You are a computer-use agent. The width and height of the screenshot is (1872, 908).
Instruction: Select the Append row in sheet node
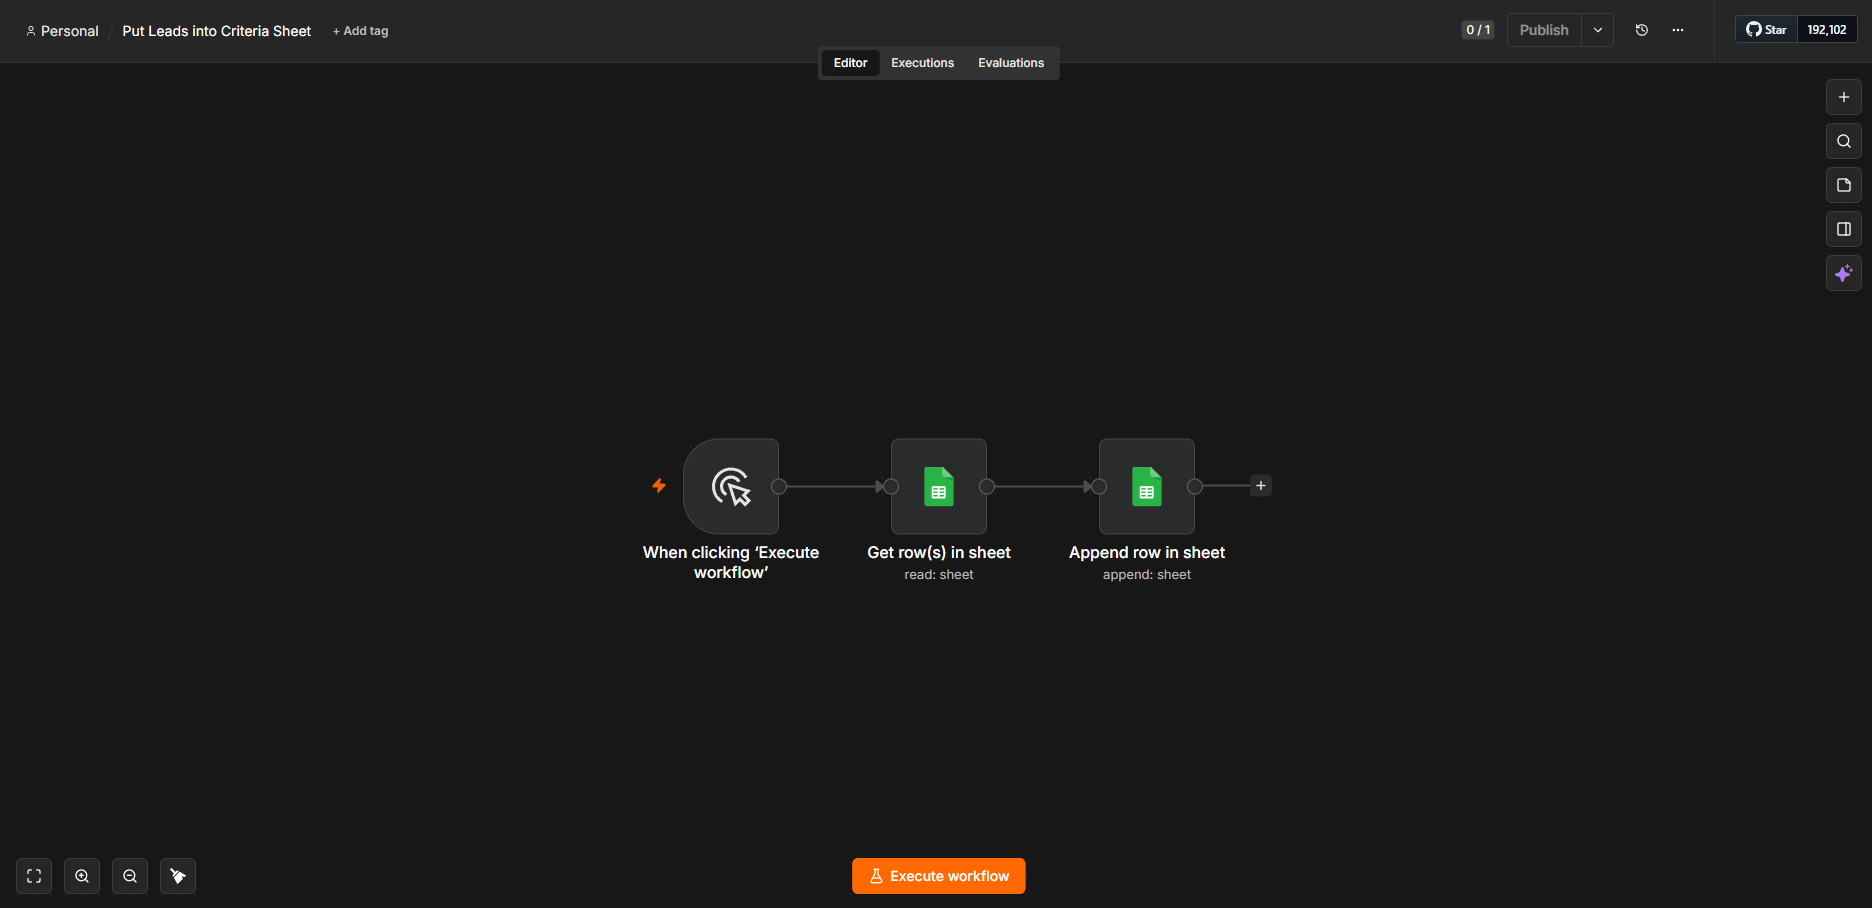[1147, 486]
